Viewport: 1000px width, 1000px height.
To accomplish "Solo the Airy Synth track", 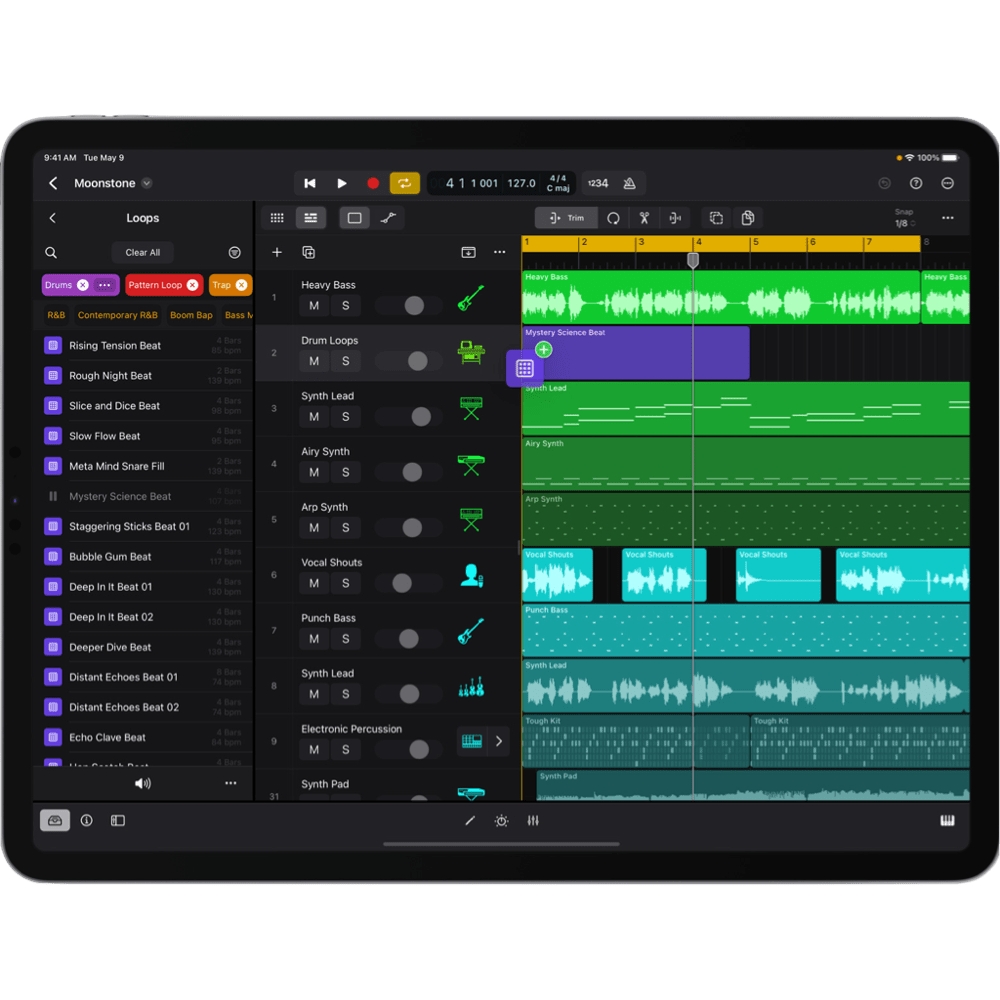I will click(x=345, y=472).
